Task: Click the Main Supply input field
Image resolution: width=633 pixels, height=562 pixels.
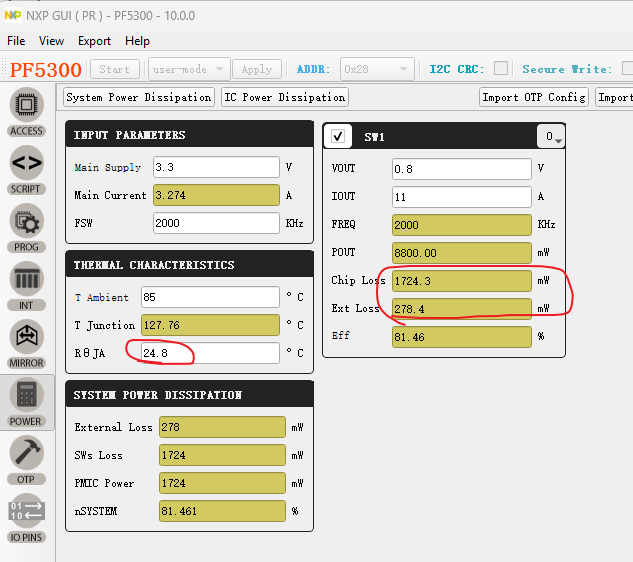Action: click(216, 167)
